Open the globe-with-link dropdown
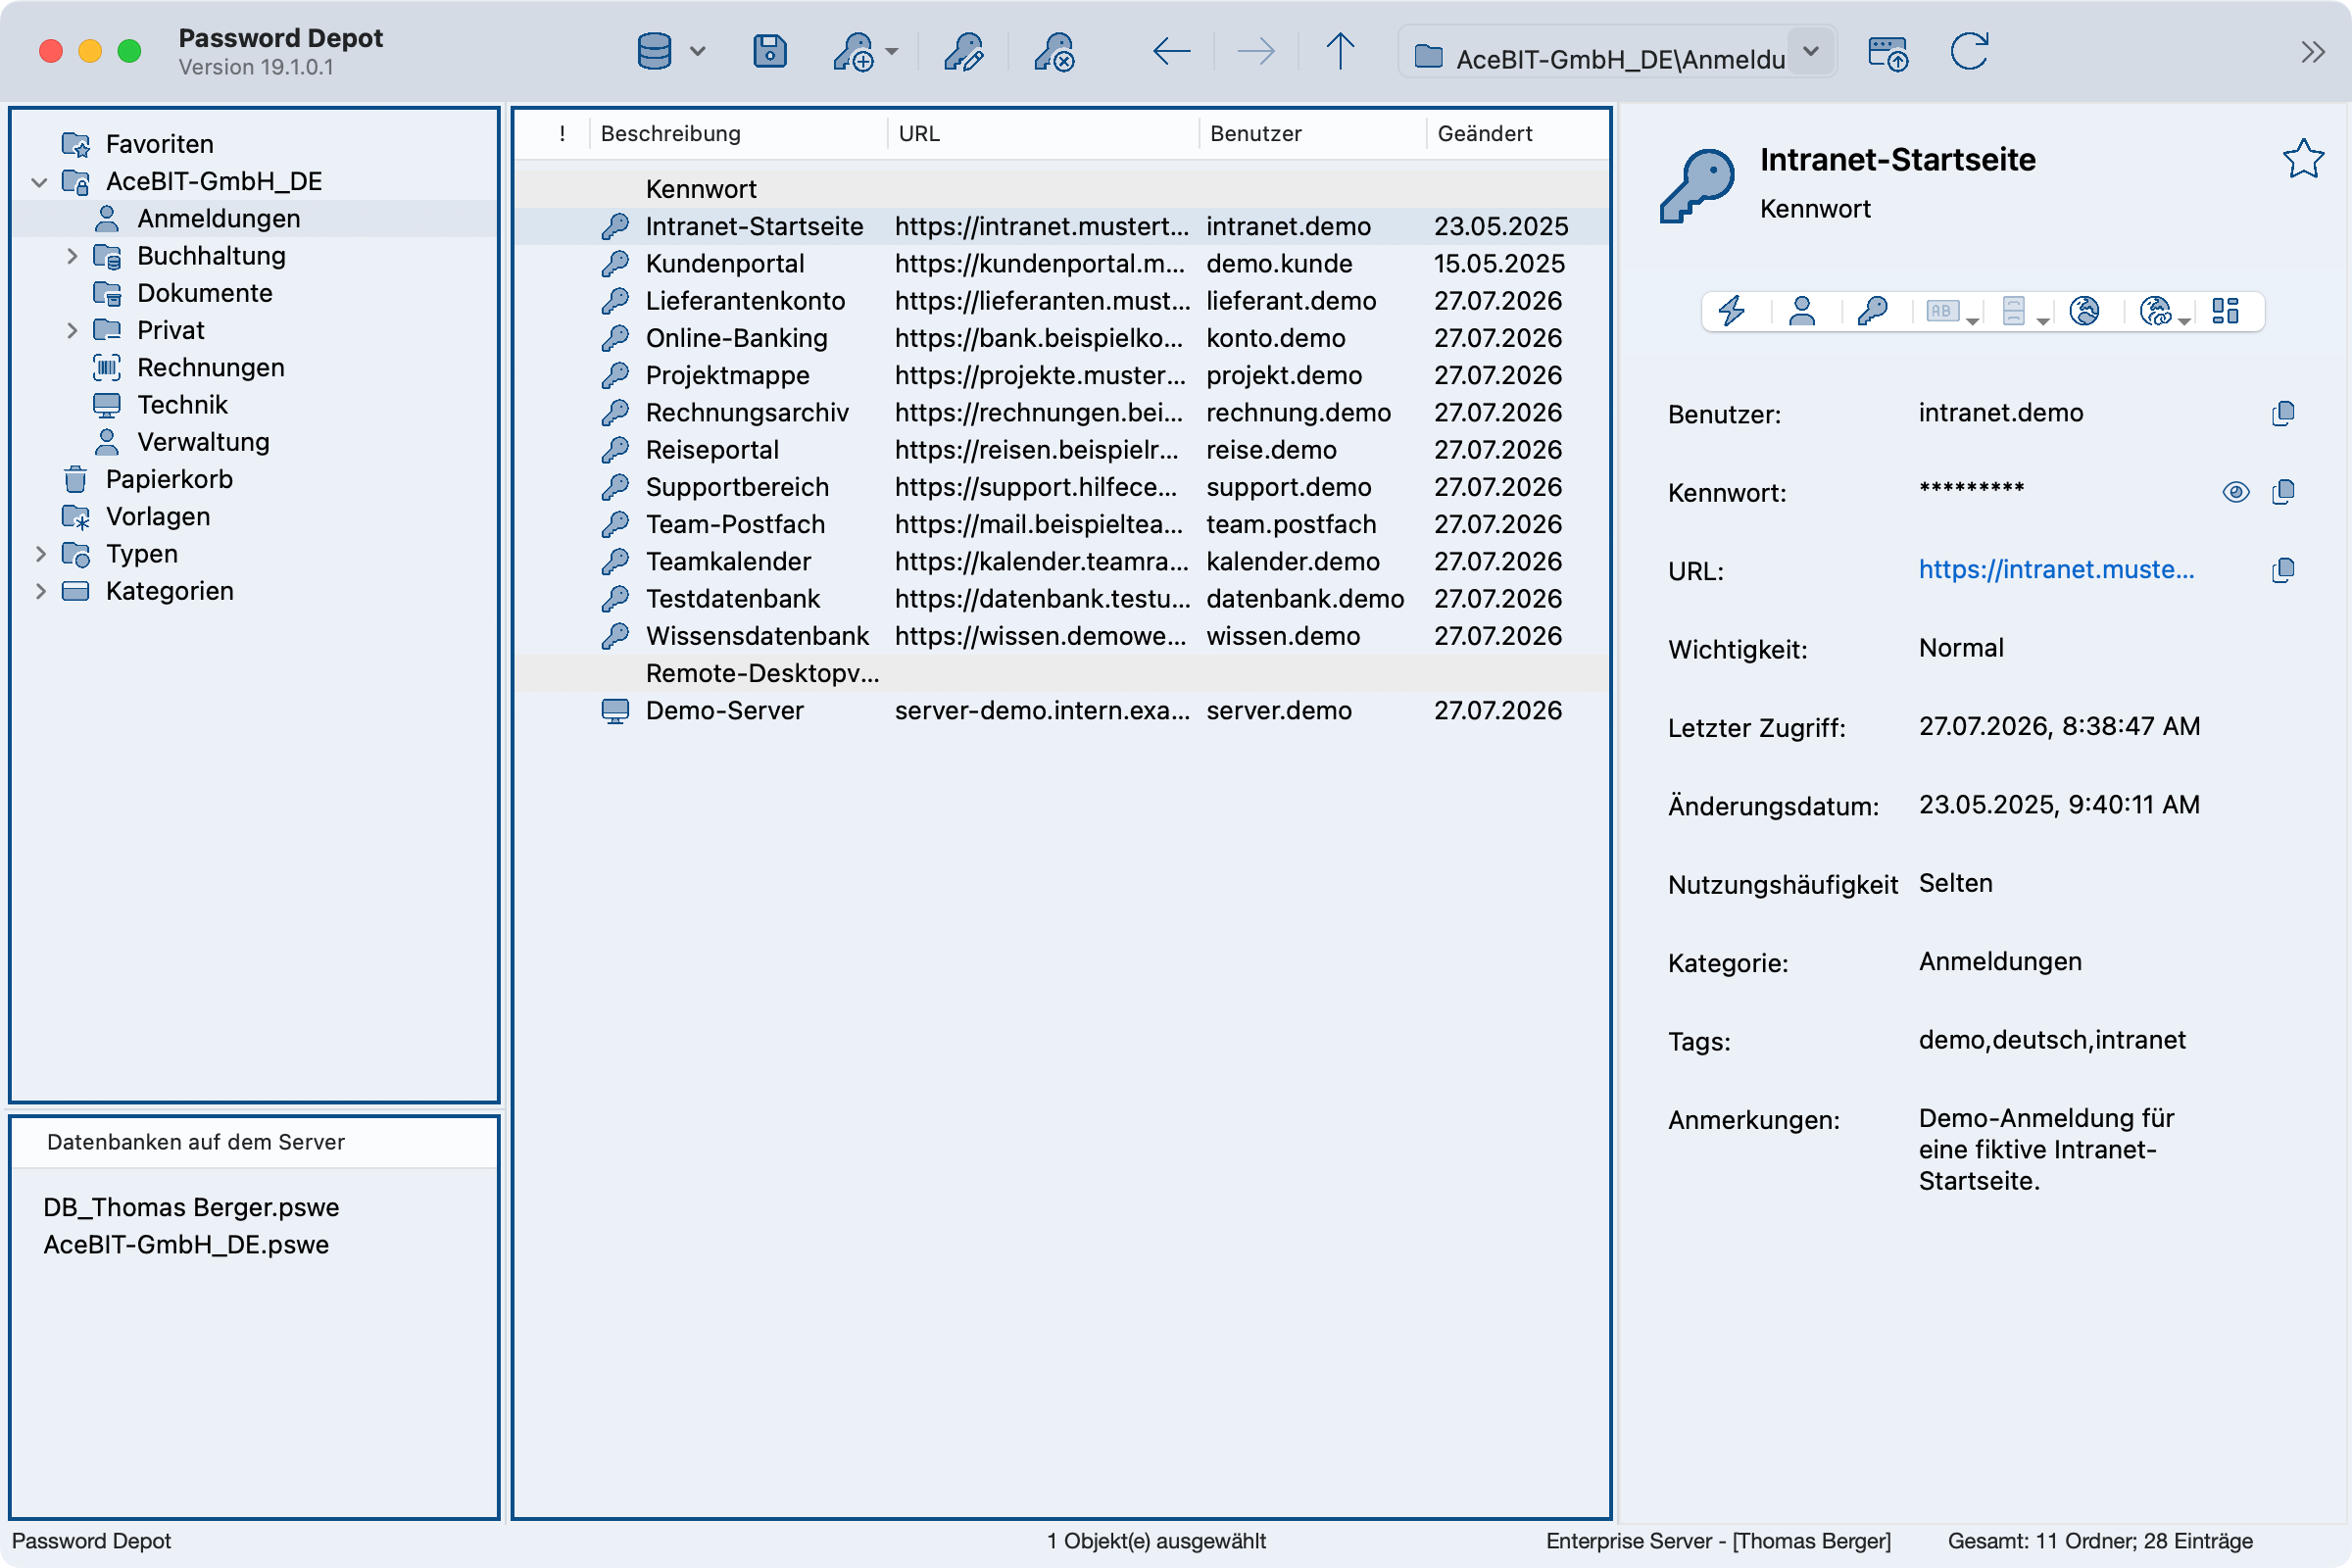2352x1568 pixels. pos(2184,320)
